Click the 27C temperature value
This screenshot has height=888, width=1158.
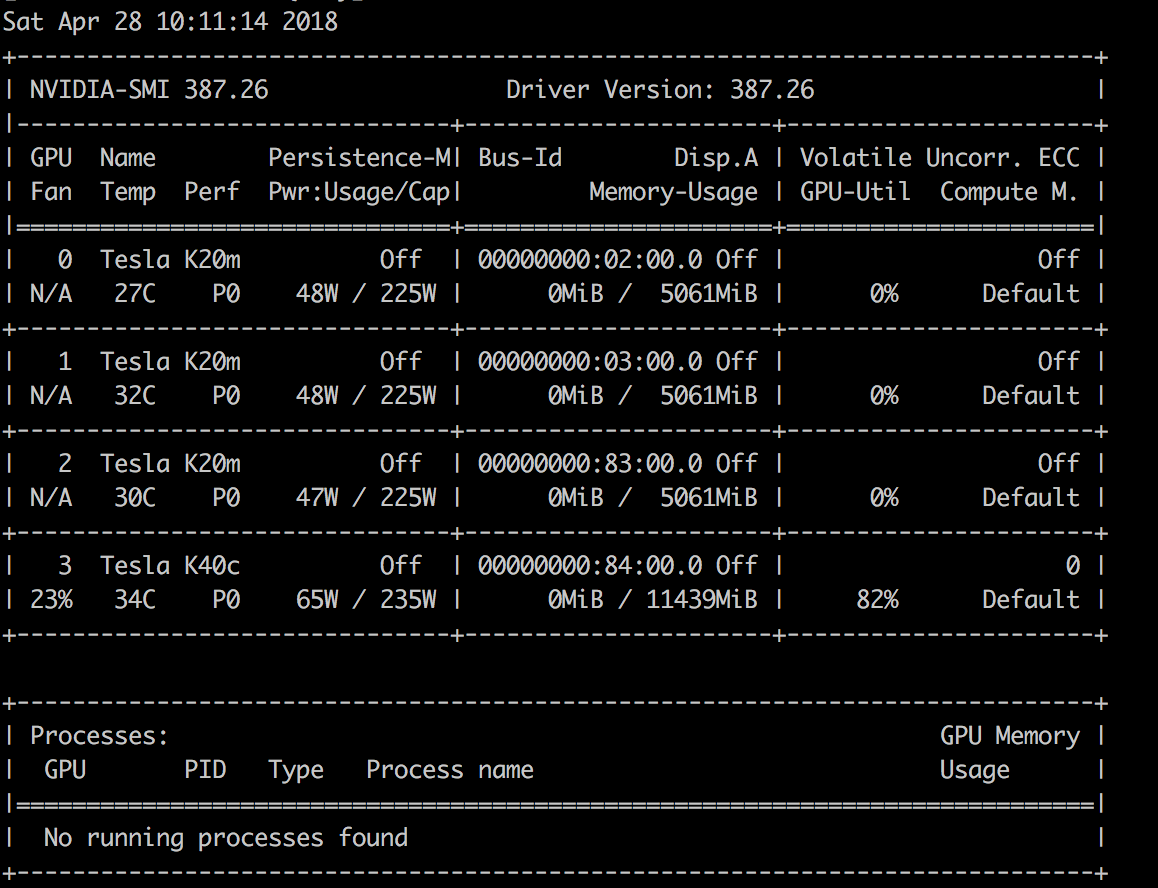[x=135, y=294]
